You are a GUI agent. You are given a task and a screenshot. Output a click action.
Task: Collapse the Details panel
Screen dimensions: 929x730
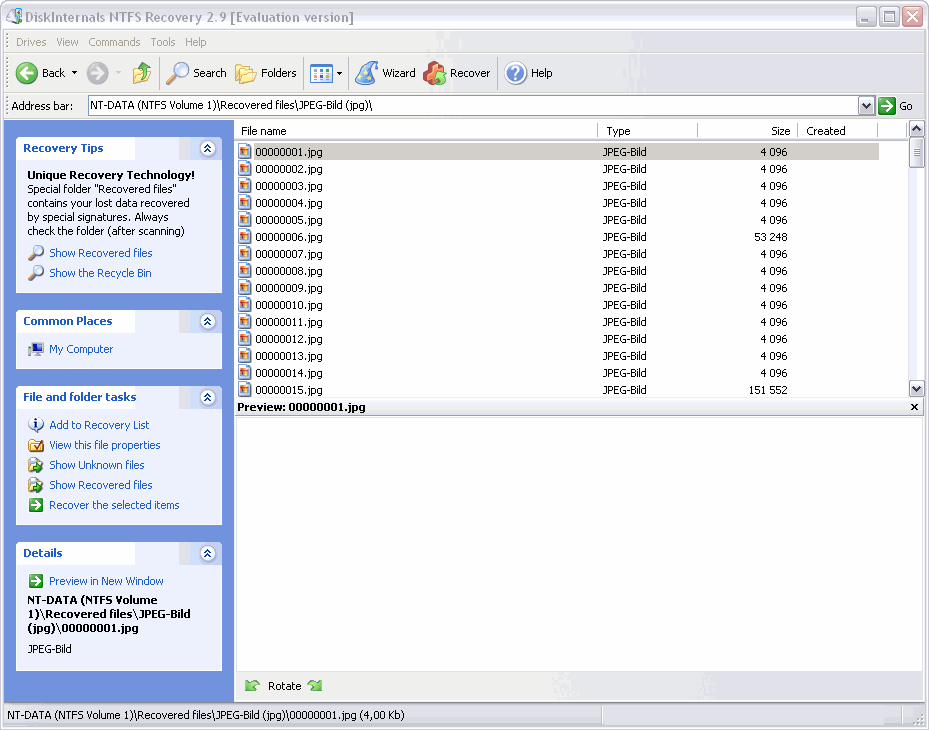pyautogui.click(x=207, y=553)
